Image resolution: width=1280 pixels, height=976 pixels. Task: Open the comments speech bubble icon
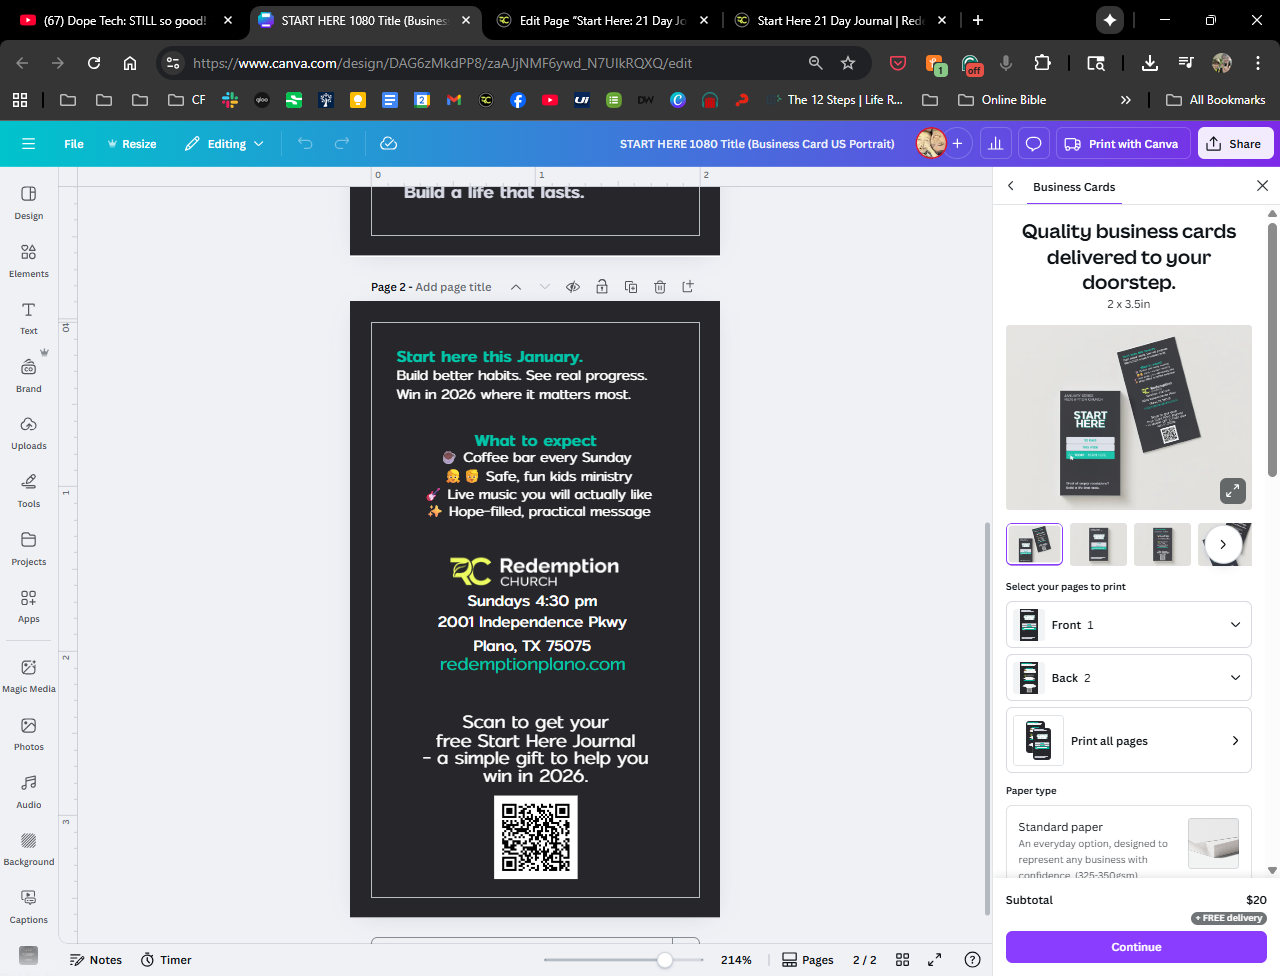[x=1033, y=144]
